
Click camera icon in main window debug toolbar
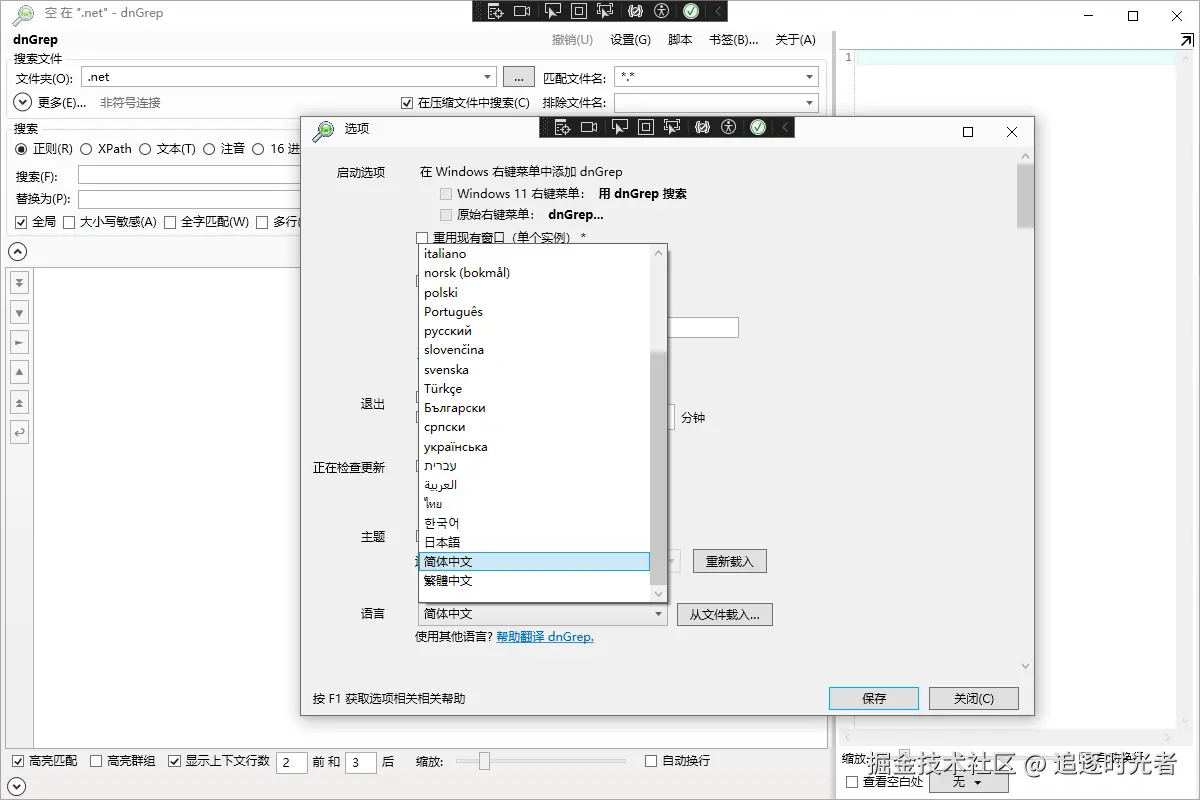tap(522, 11)
